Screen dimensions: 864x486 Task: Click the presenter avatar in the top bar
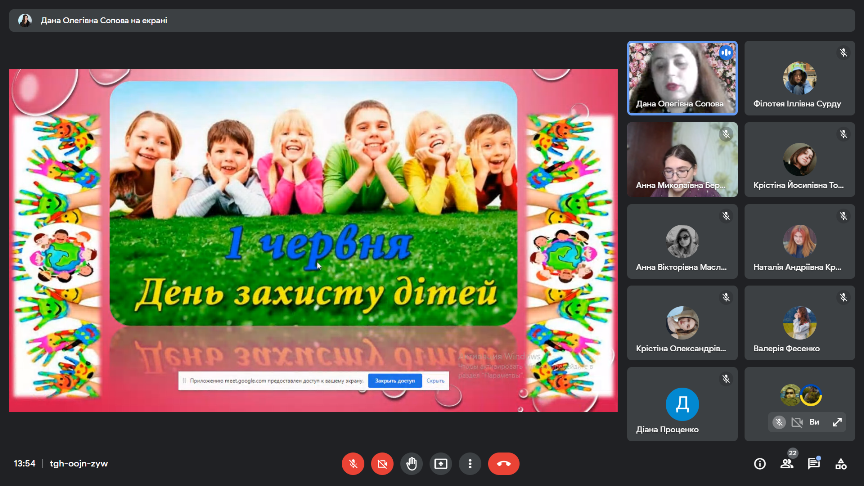(x=25, y=20)
